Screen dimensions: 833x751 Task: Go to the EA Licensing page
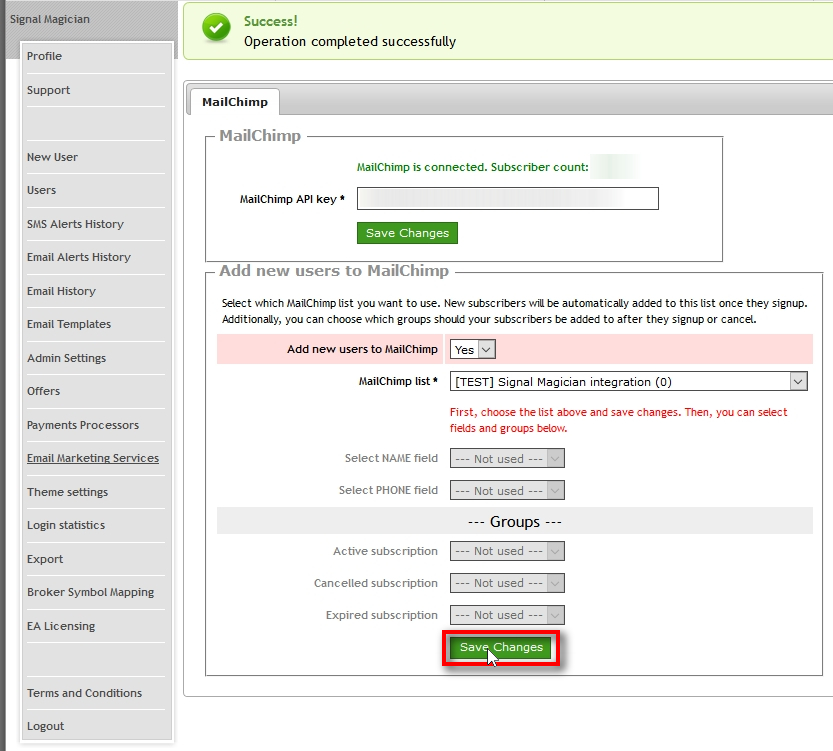click(61, 626)
